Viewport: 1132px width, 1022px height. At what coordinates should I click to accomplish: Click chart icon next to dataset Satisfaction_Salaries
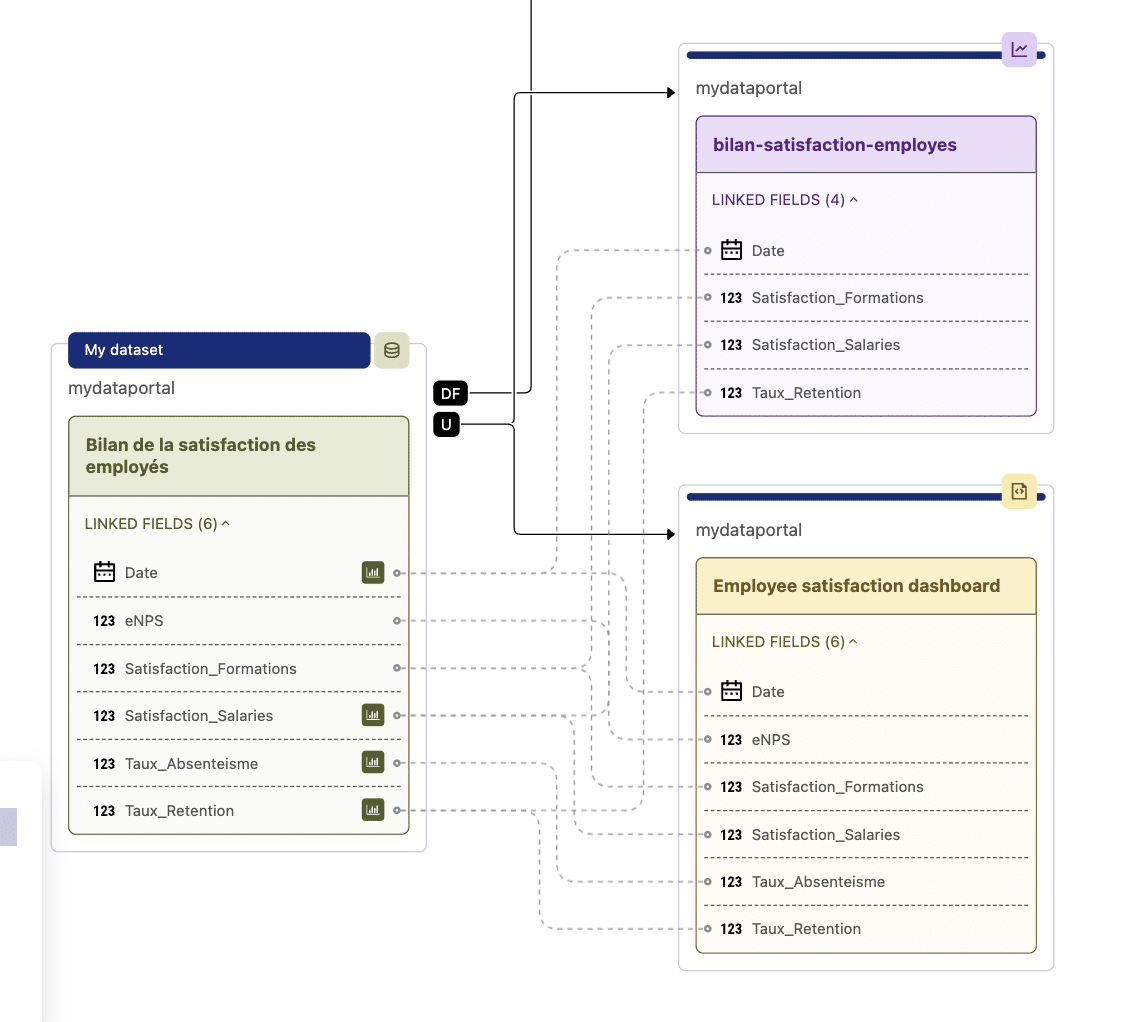click(x=373, y=715)
